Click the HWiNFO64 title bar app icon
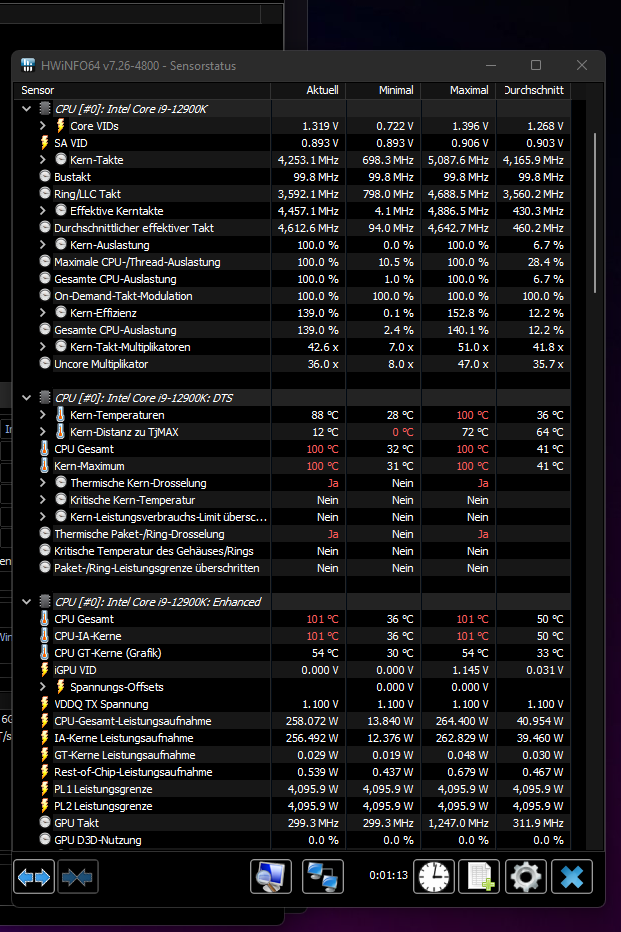Image resolution: width=621 pixels, height=932 pixels. pyautogui.click(x=27, y=65)
